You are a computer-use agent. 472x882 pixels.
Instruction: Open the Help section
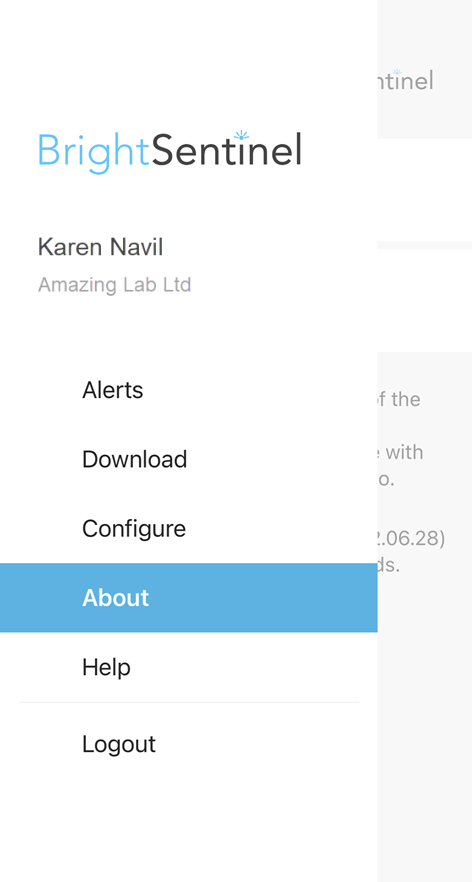(x=188, y=667)
